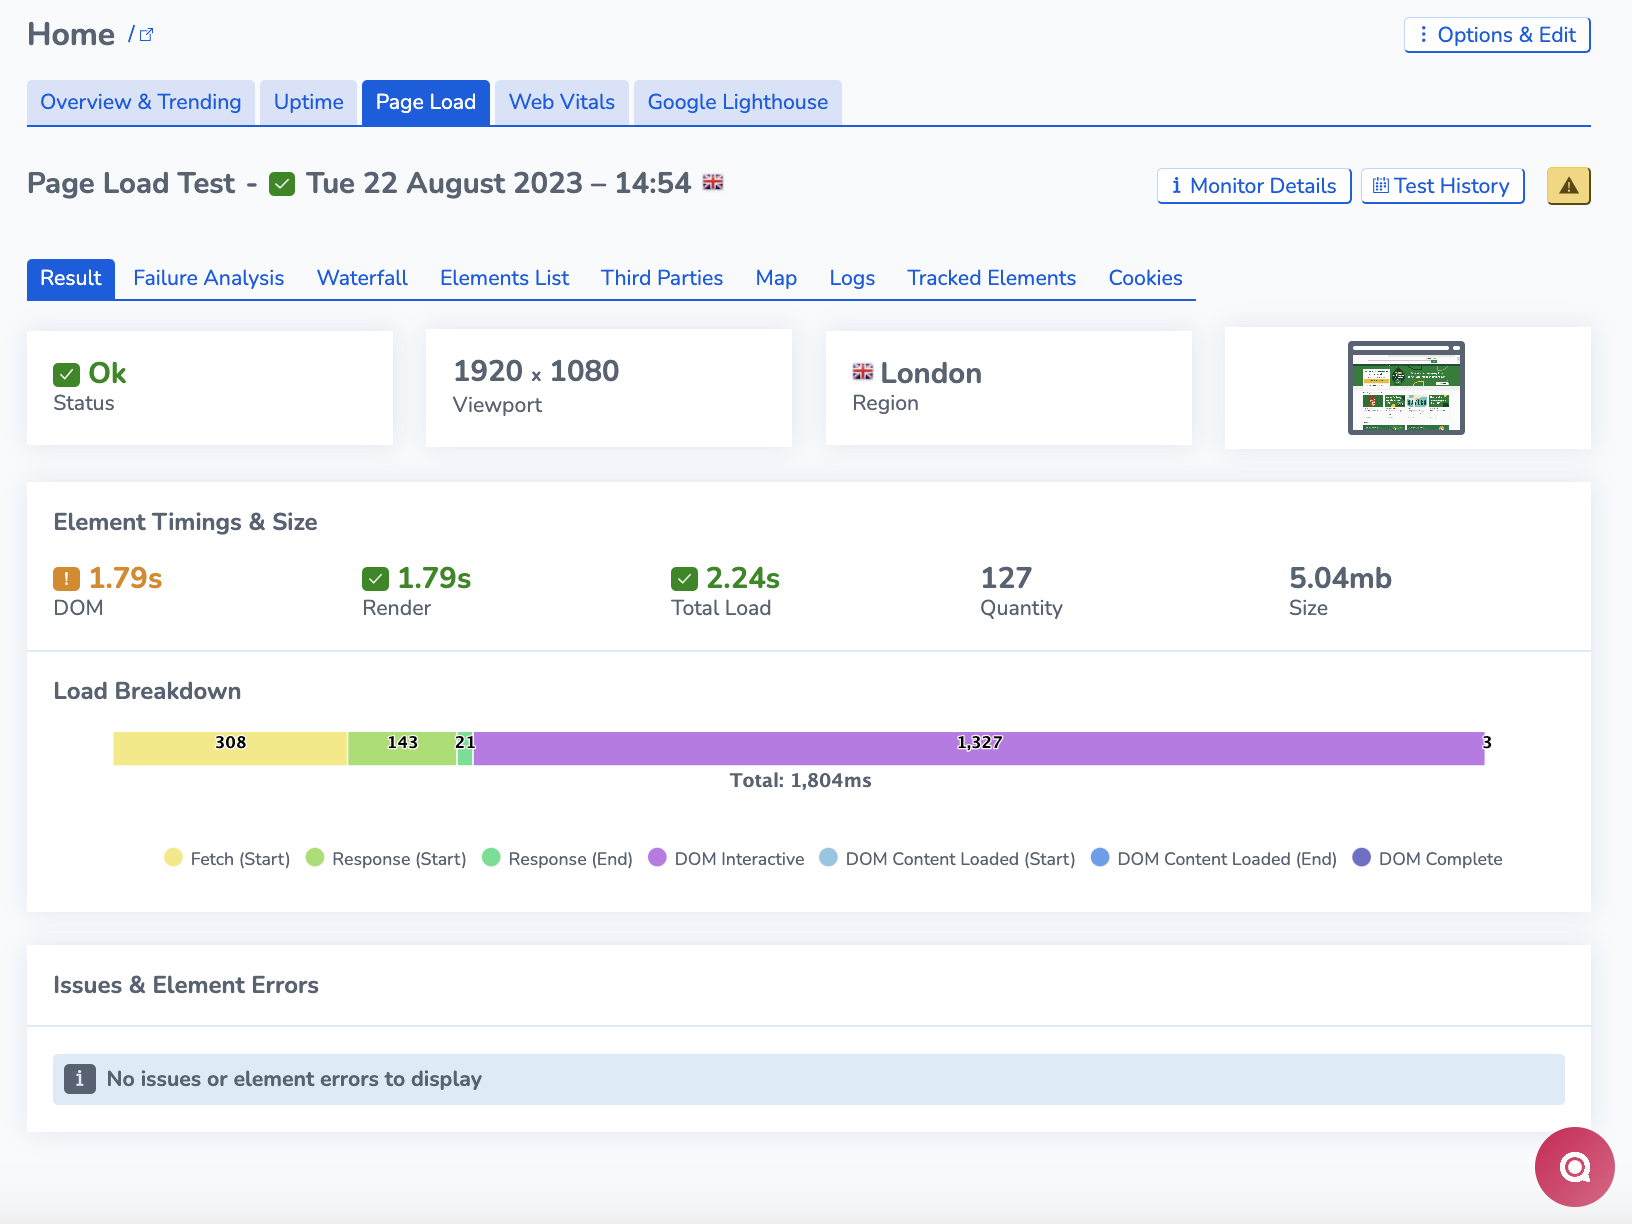Image resolution: width=1632 pixels, height=1224 pixels.
Task: Switch to Overview & Trending tab
Action: [x=141, y=102]
